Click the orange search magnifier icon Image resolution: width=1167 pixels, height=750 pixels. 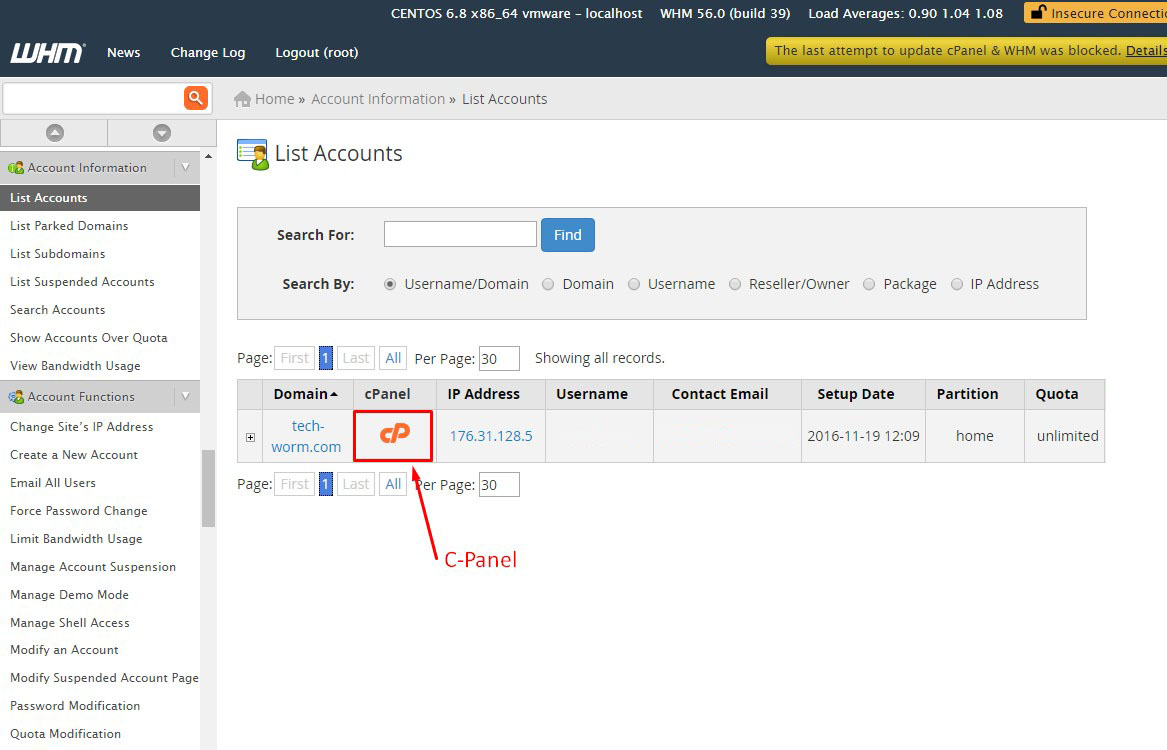coord(195,98)
